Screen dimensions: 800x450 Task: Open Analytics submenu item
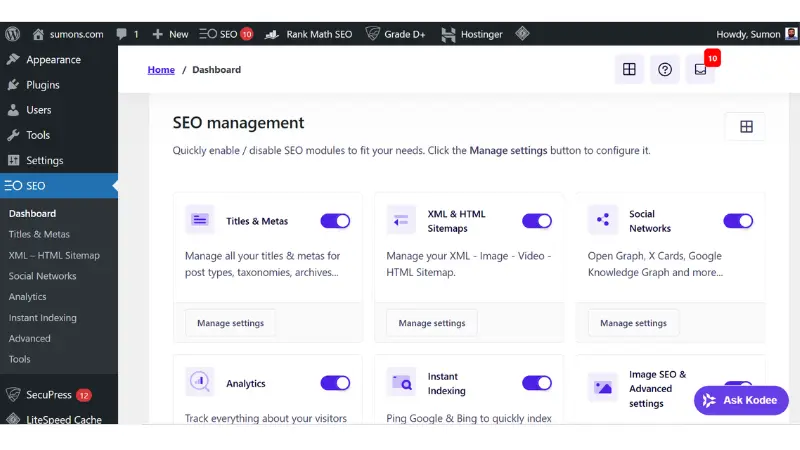tap(28, 297)
